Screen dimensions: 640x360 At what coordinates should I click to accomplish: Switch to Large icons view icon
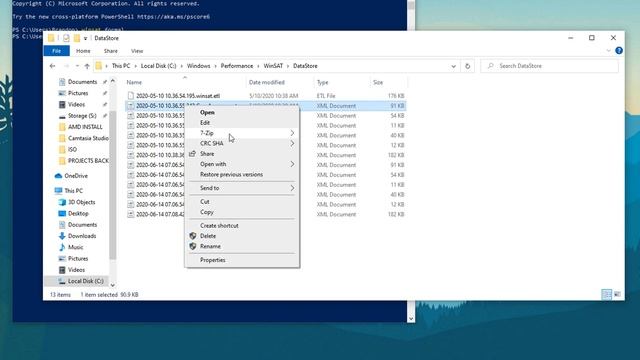point(618,294)
